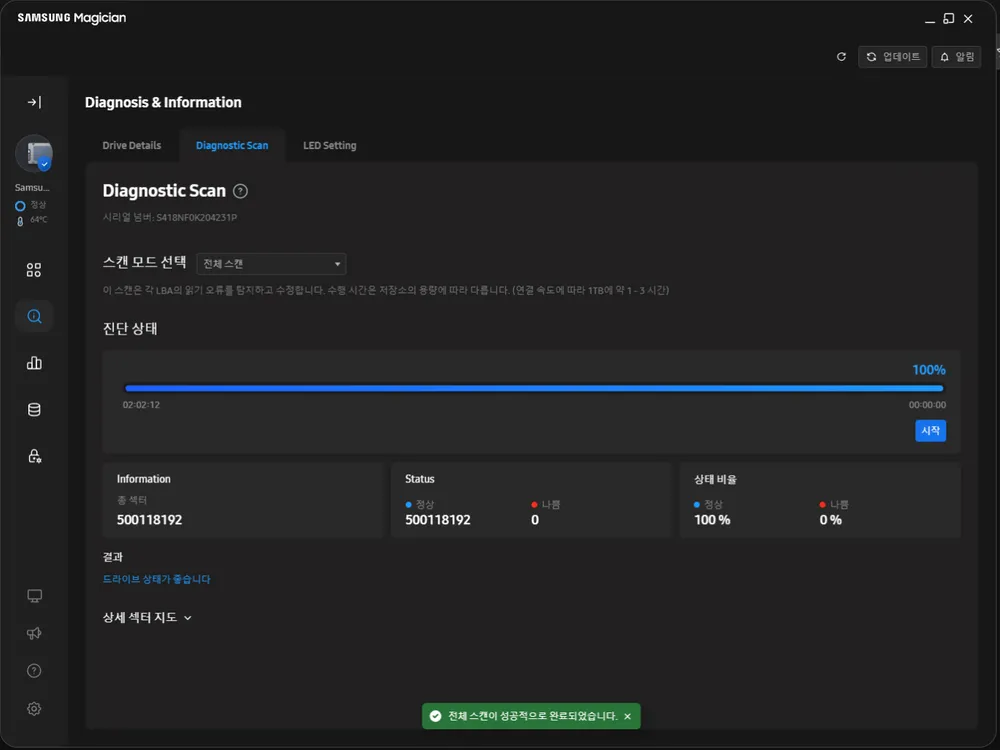This screenshot has width=1000, height=750.
Task: Click the monitor icon in lower sidebar
Action: [34, 596]
